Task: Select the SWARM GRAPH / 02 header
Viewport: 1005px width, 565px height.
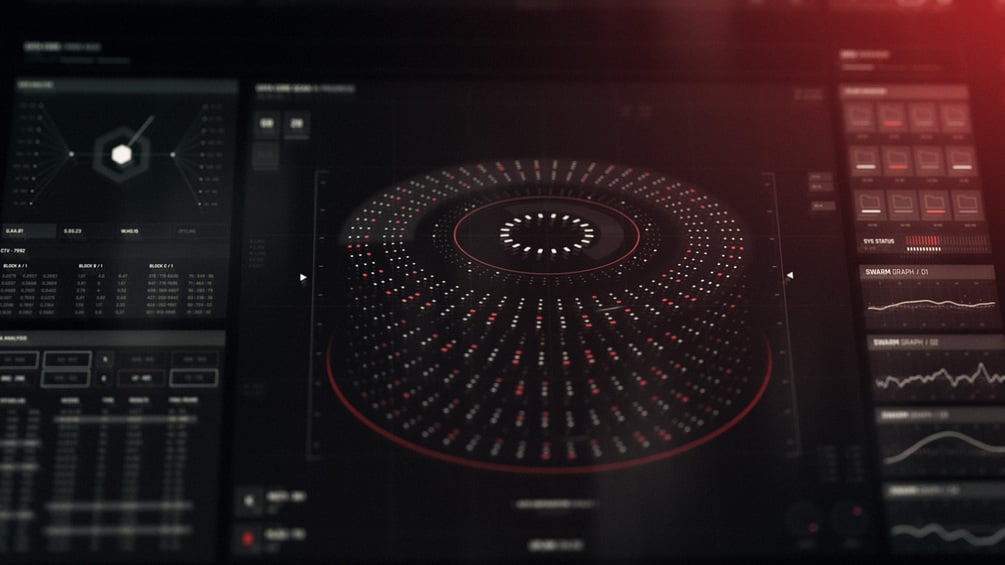Action: point(936,343)
